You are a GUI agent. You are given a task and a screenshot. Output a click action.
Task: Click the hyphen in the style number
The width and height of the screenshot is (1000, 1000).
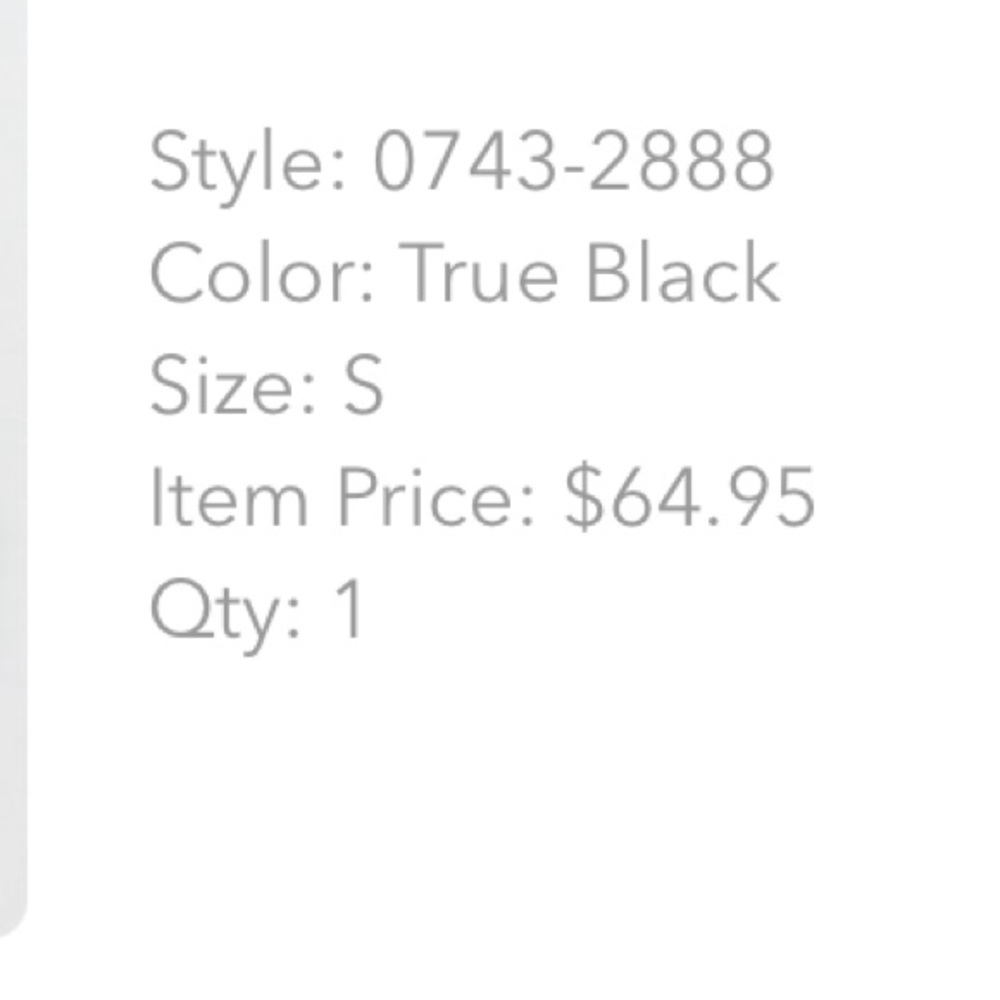coord(573,166)
